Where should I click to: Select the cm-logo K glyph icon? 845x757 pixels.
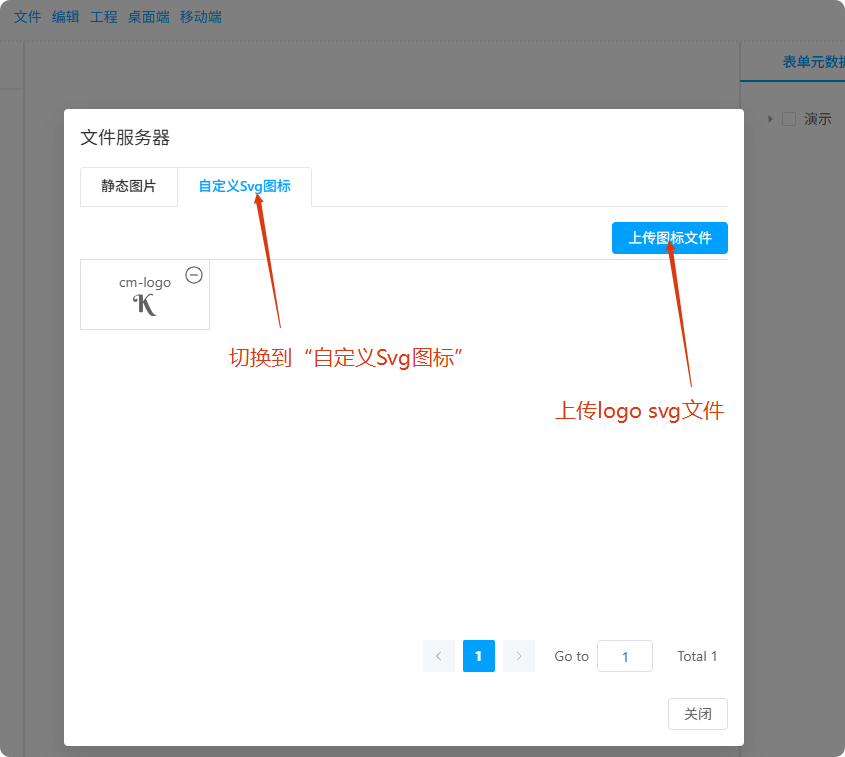[x=145, y=305]
